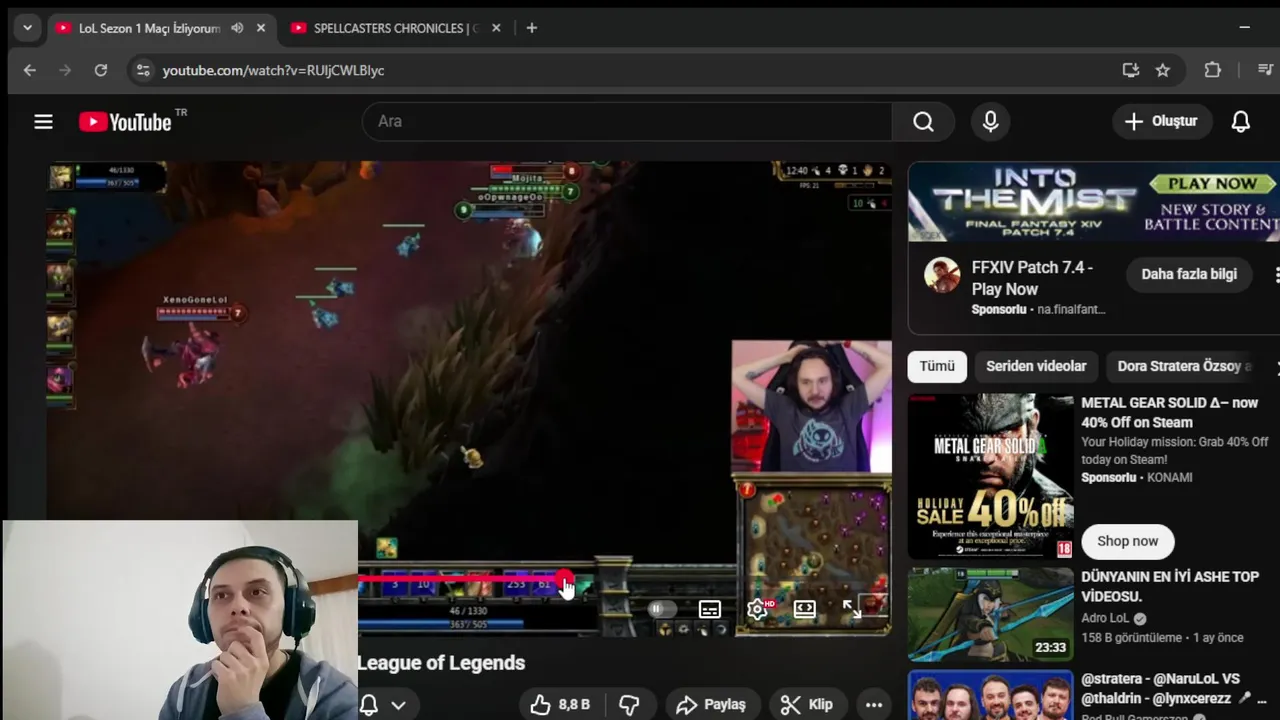Go forward to the next page

click(x=65, y=70)
